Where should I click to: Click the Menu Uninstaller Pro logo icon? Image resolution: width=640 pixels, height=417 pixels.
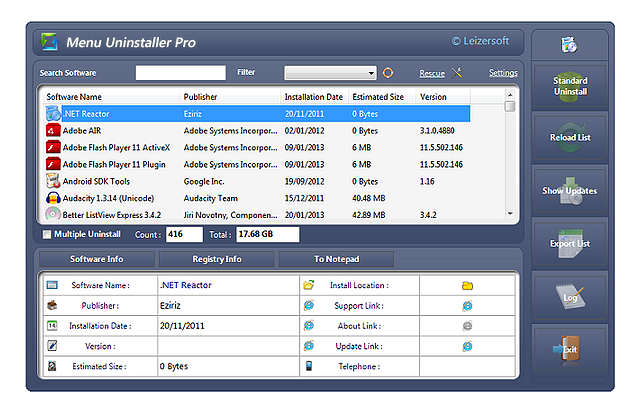[x=50, y=42]
